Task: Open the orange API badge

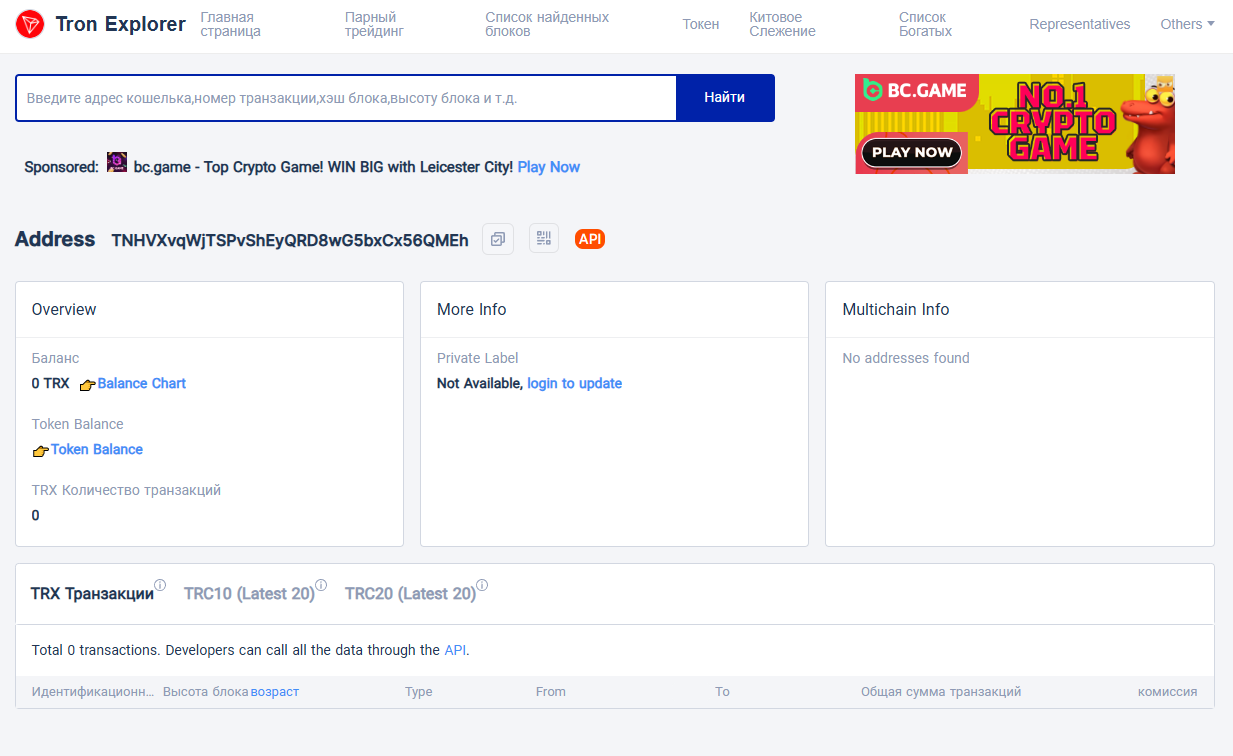Action: [589, 239]
